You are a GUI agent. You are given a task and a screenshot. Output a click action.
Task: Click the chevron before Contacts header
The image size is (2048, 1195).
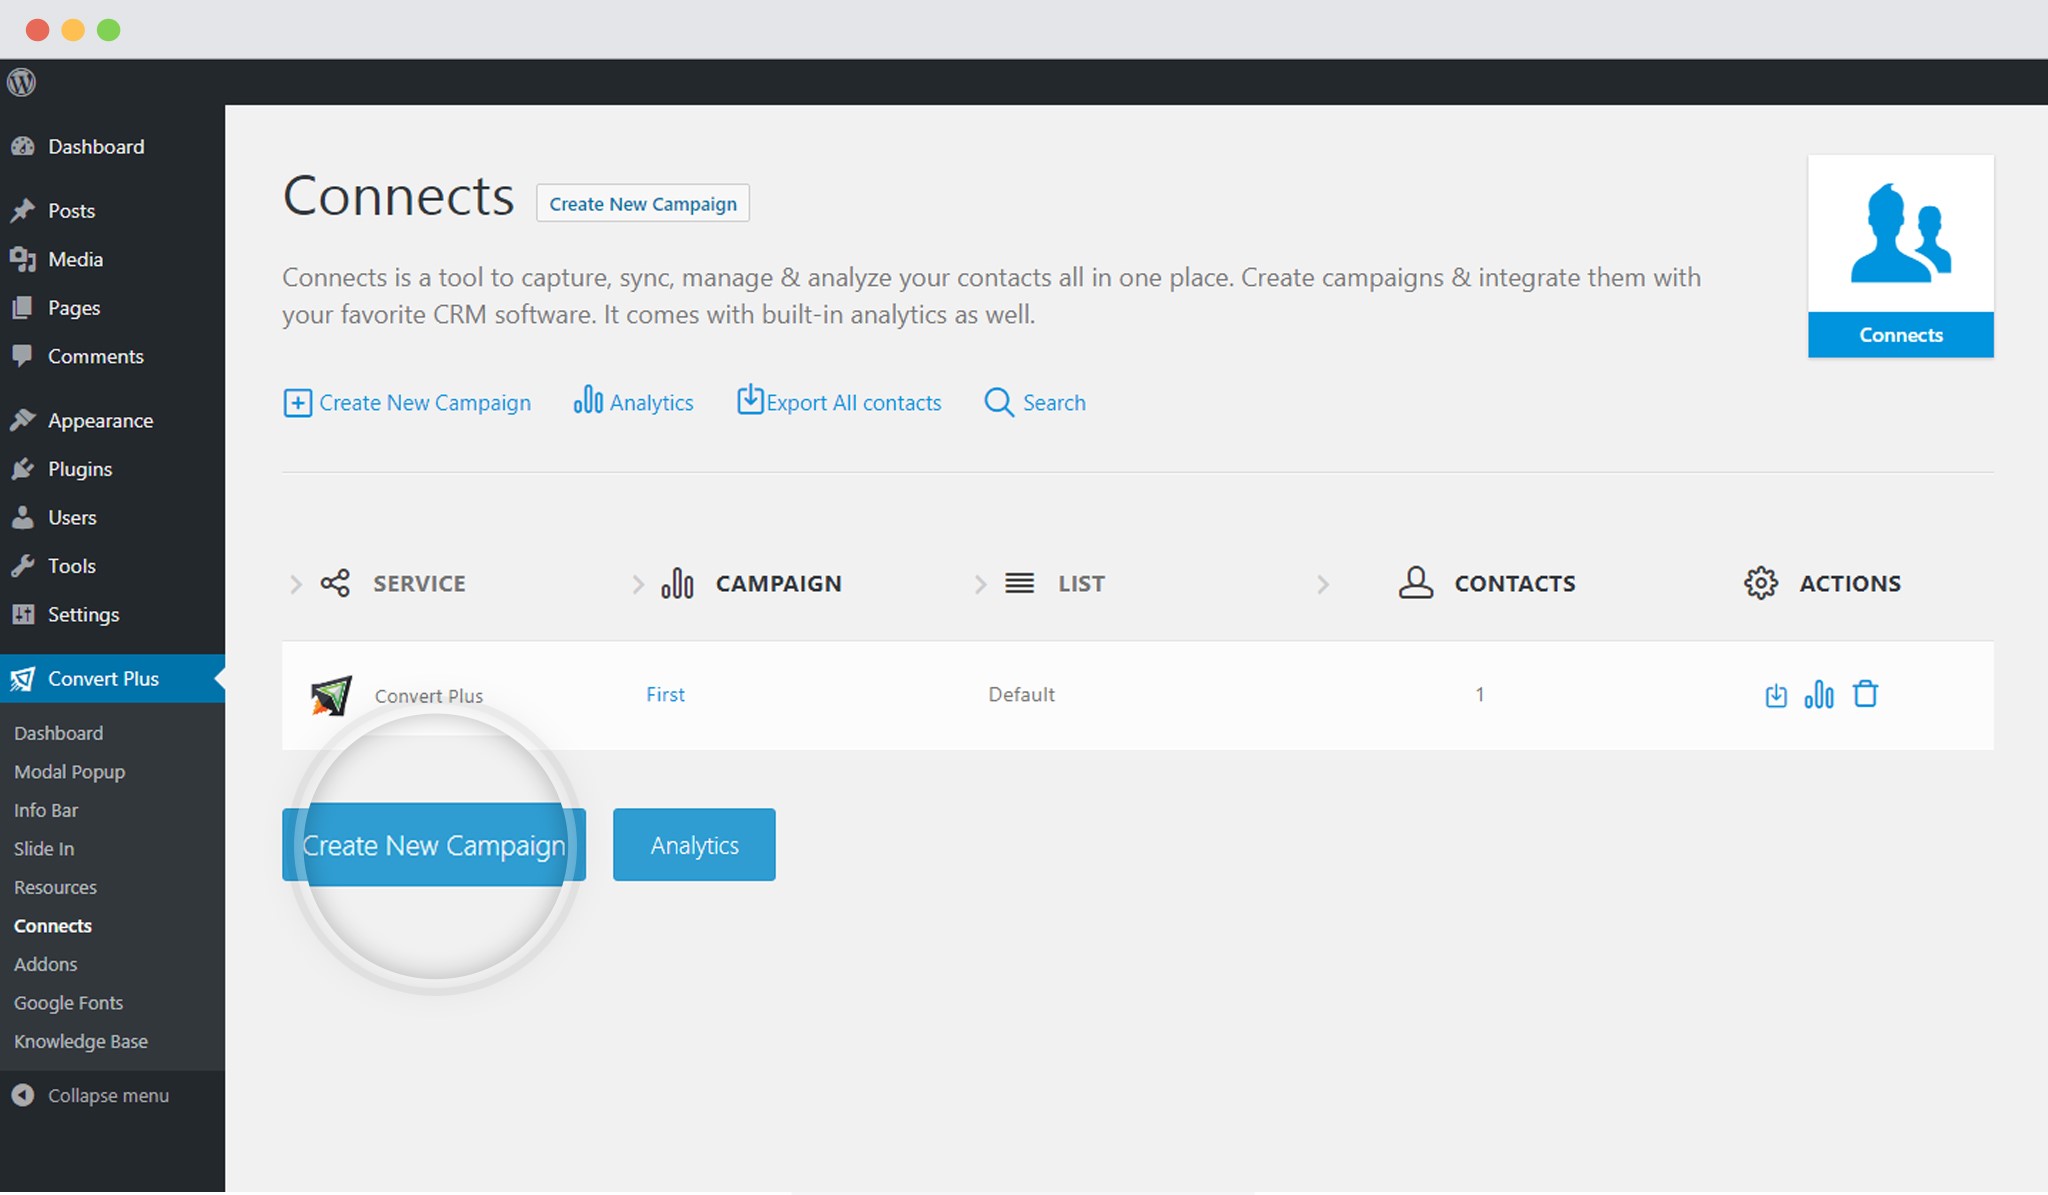click(x=1323, y=584)
